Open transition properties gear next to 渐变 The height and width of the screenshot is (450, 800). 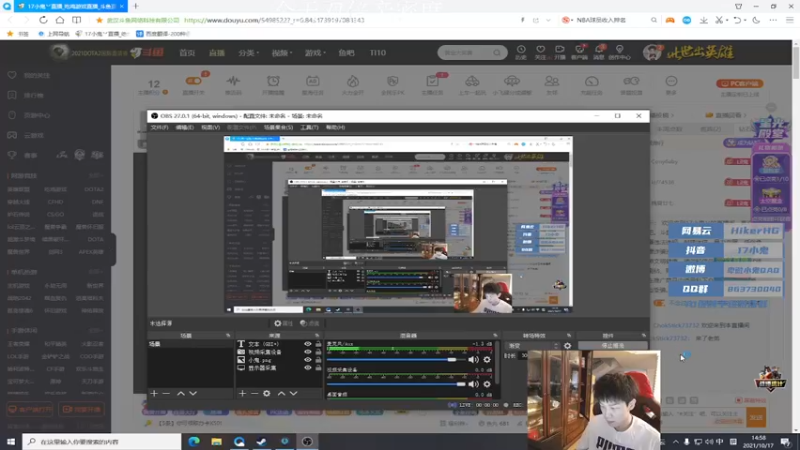tap(567, 345)
